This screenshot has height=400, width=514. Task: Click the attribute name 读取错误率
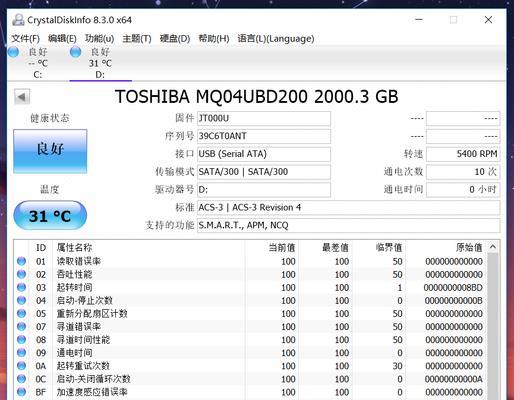79,261
